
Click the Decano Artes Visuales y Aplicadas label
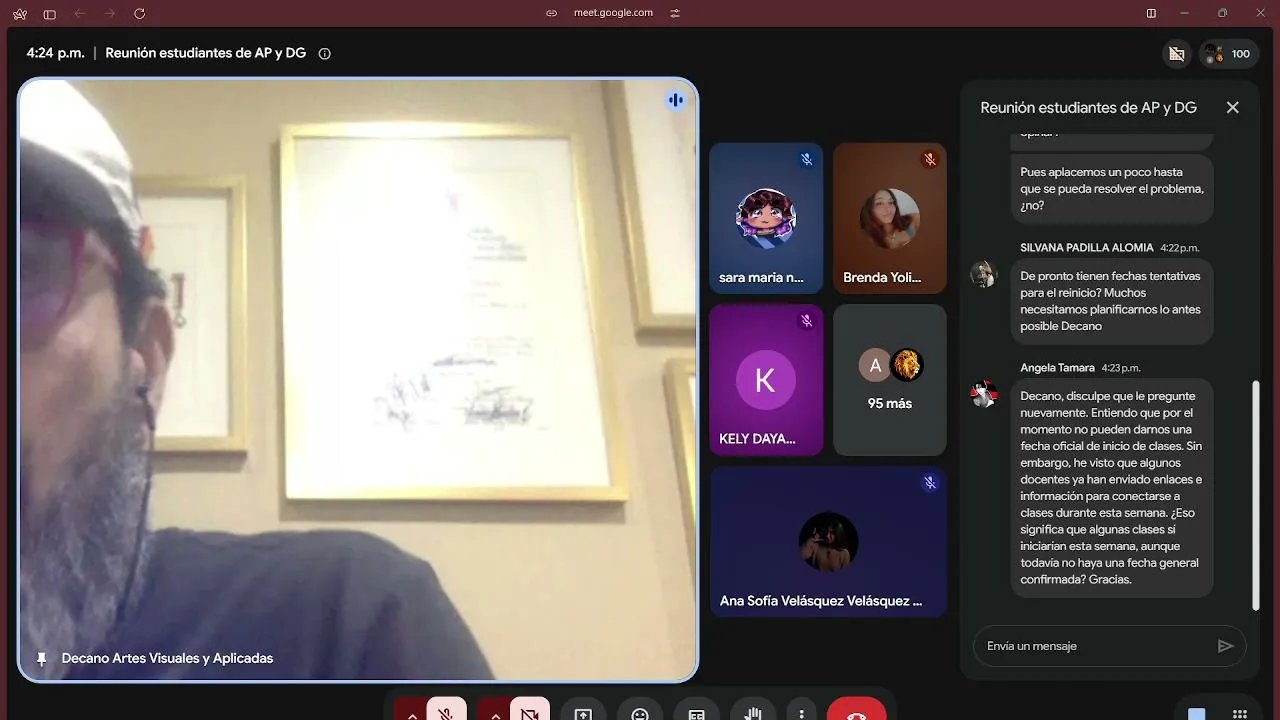coord(167,659)
